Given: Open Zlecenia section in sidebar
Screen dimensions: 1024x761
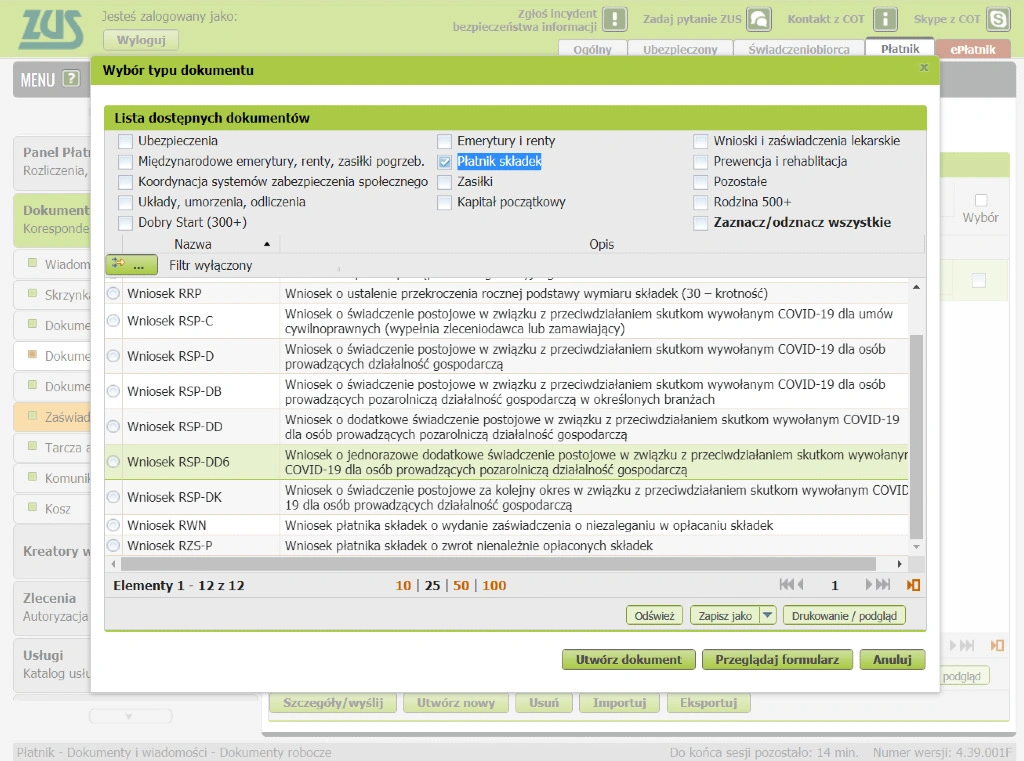Looking at the screenshot, I should pos(52,606).
